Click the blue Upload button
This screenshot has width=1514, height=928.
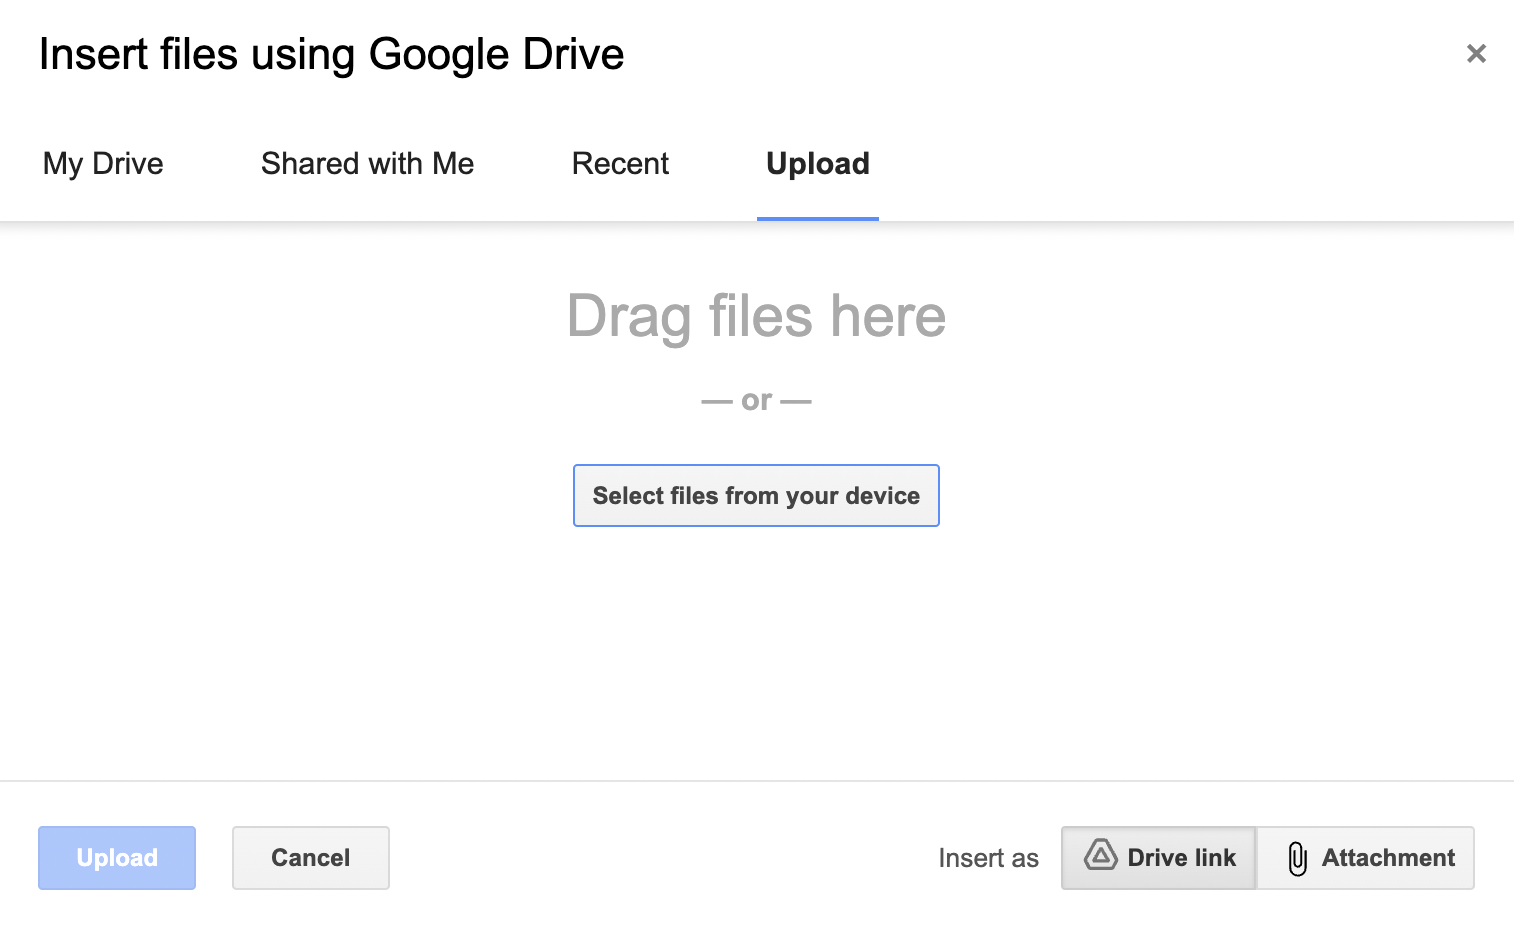pos(117,858)
